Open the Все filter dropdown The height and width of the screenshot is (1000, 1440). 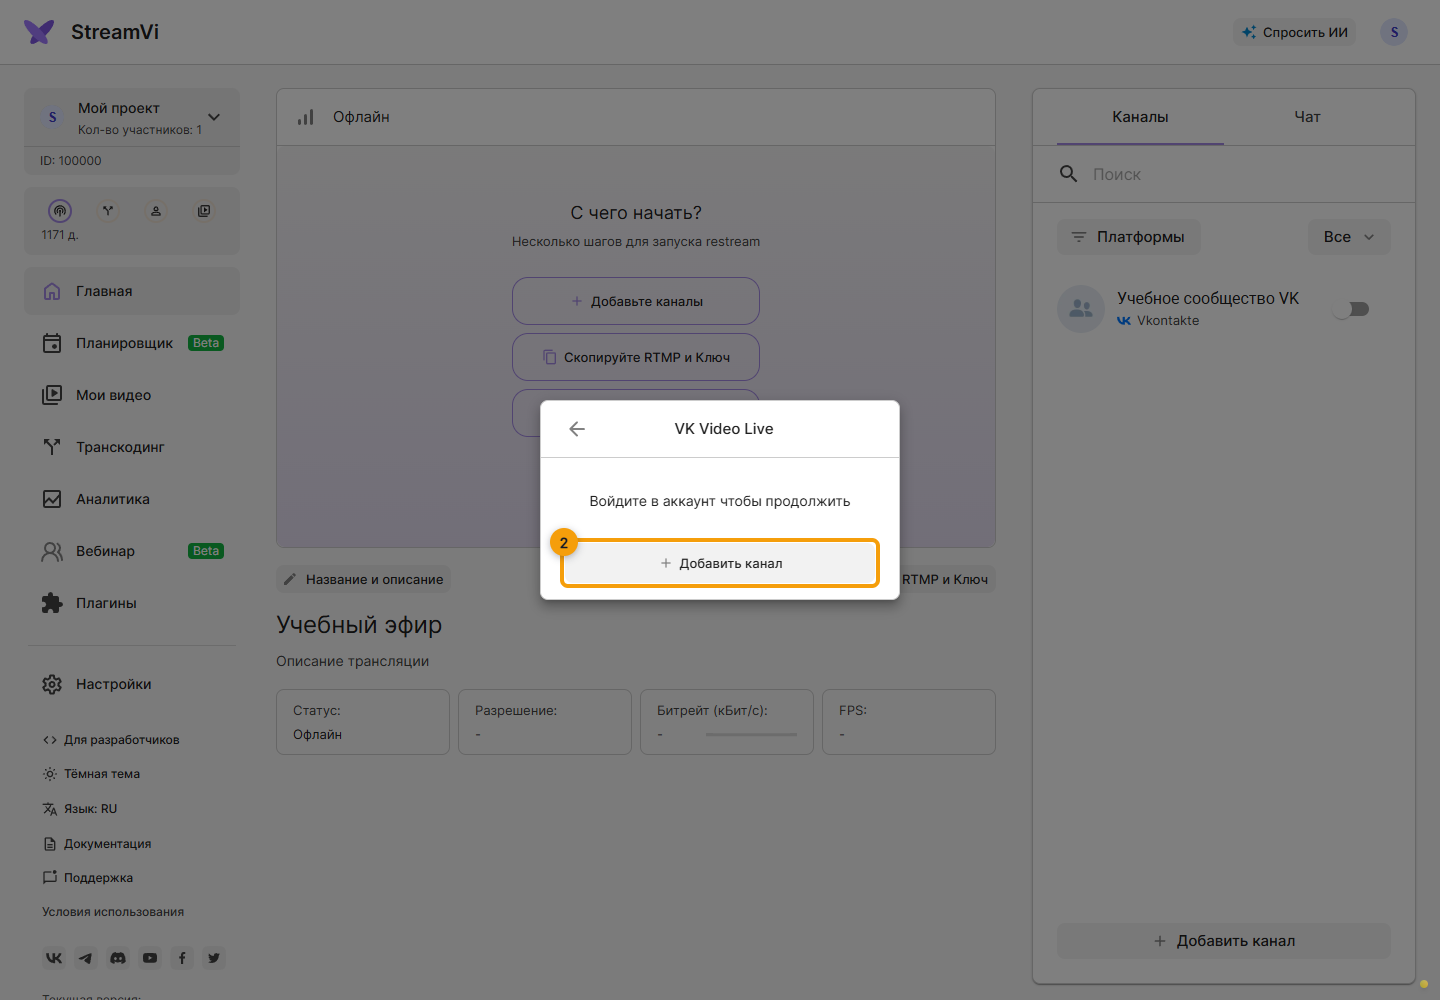coord(1349,237)
